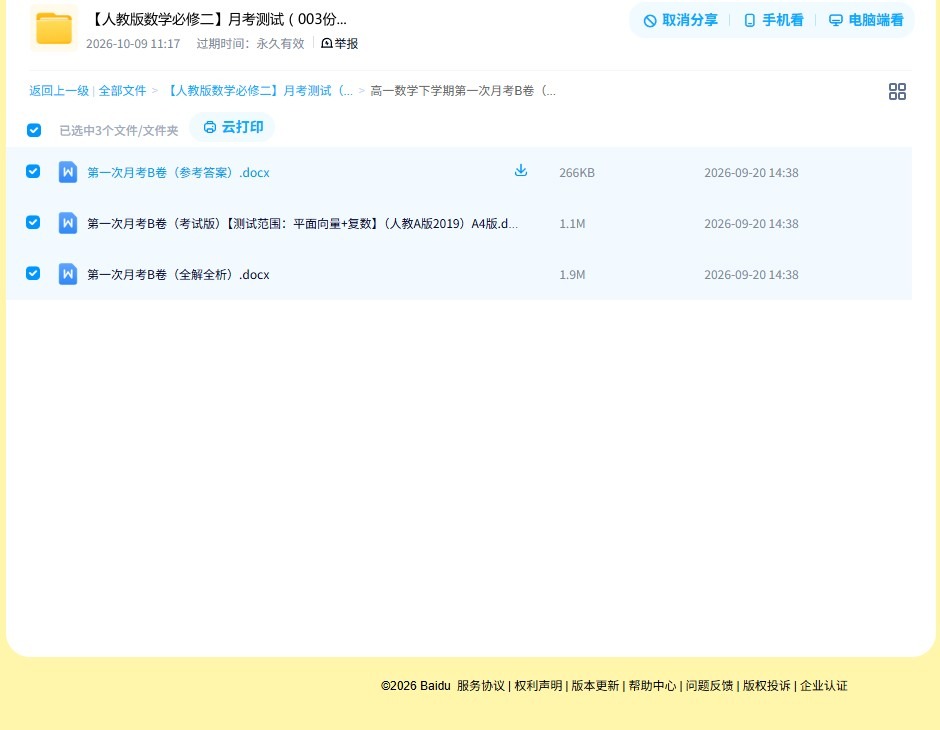Image resolution: width=940 pixels, height=730 pixels.
Task: Uncheck the 参考答案 file checkbox
Action: pos(33,171)
